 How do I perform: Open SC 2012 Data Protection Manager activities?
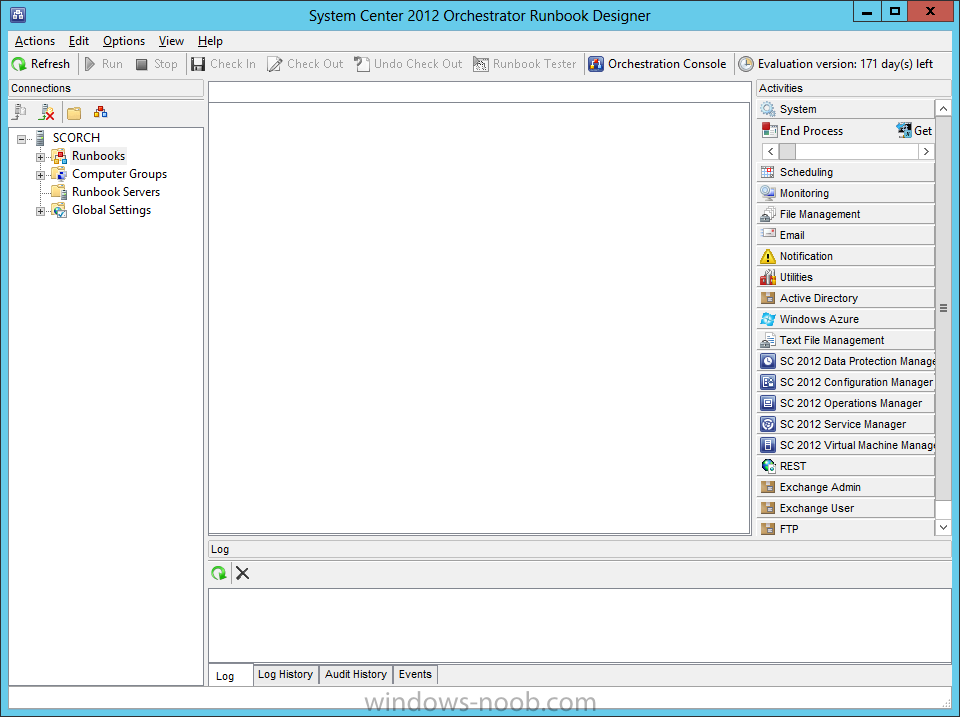[846, 361]
